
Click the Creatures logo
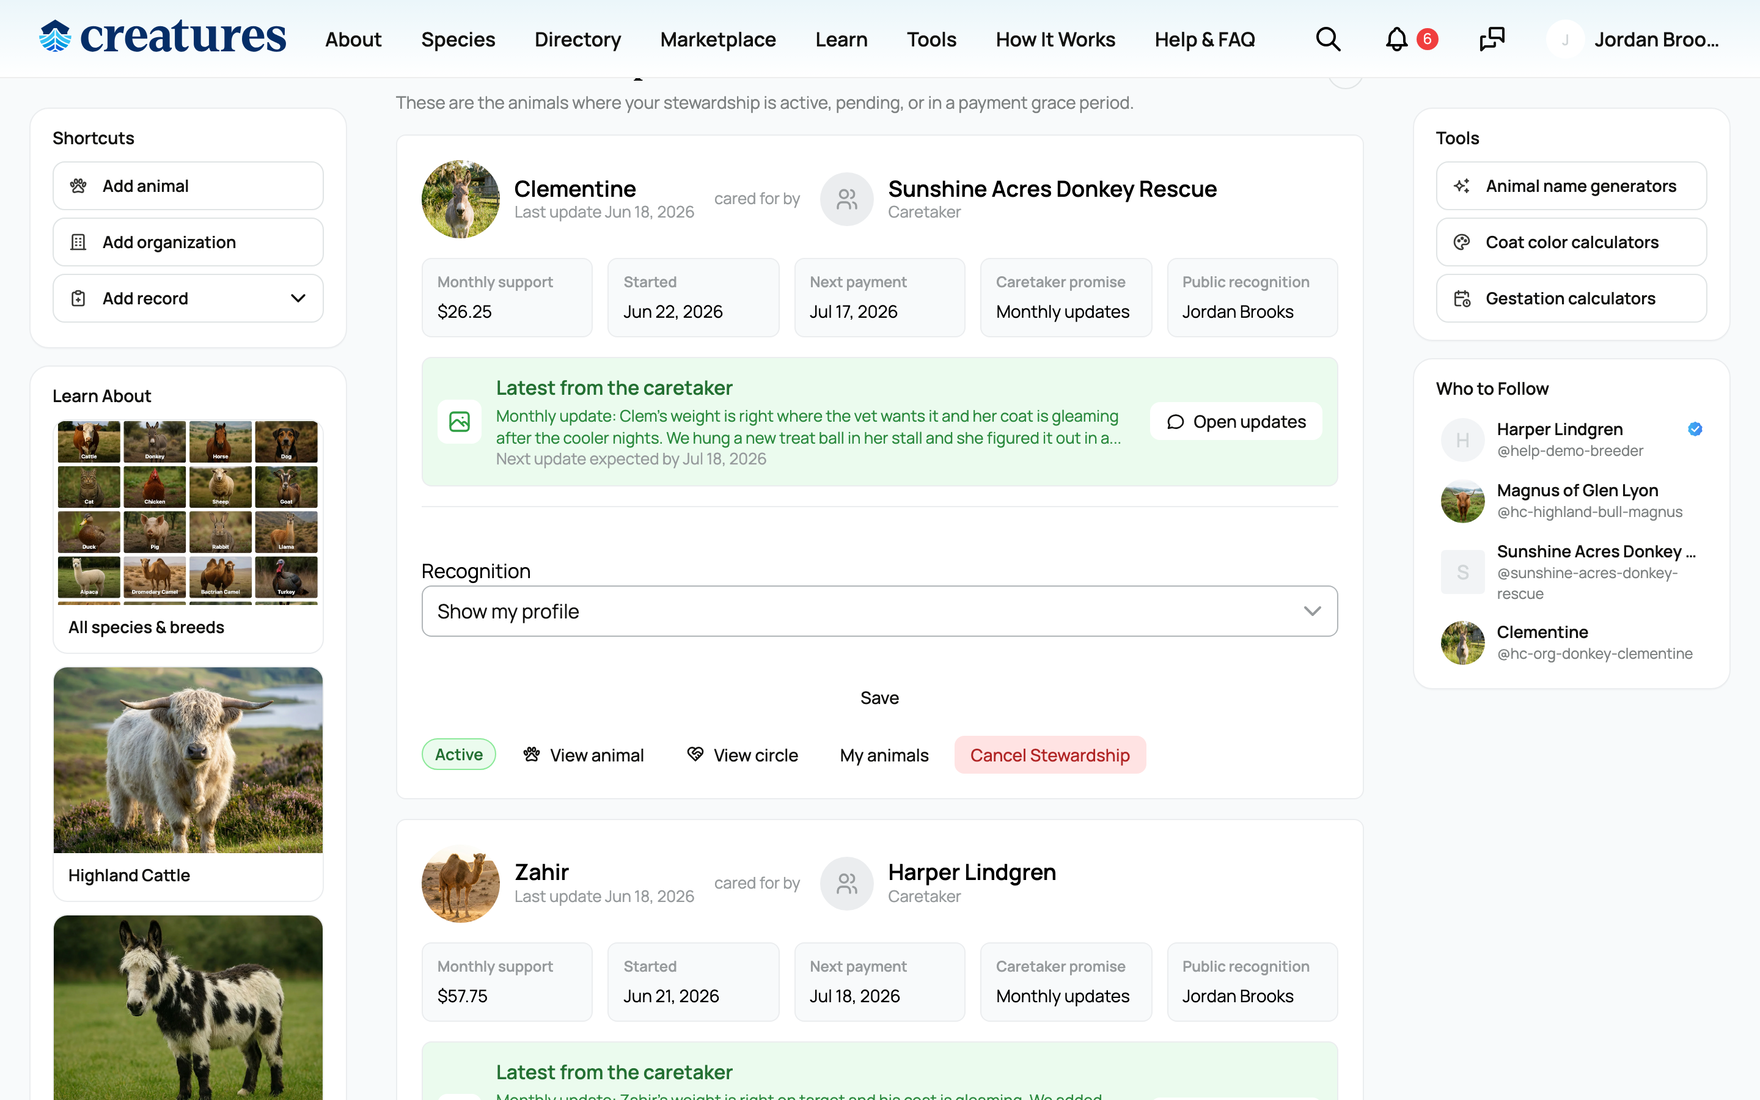(x=163, y=37)
